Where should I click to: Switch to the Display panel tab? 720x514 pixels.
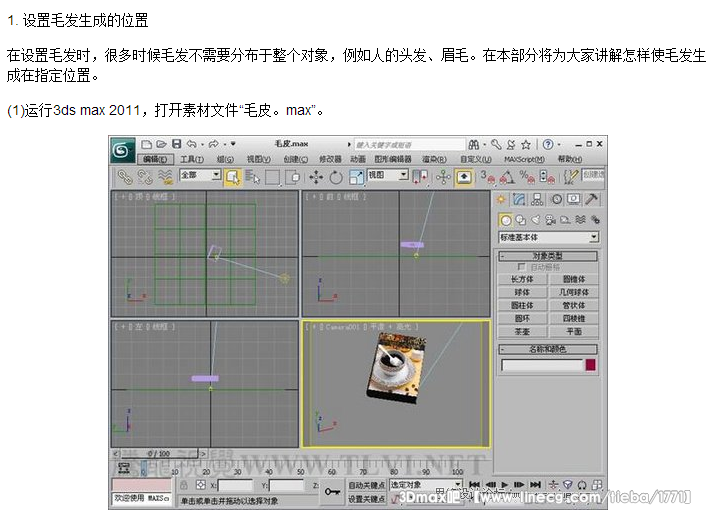click(x=574, y=199)
